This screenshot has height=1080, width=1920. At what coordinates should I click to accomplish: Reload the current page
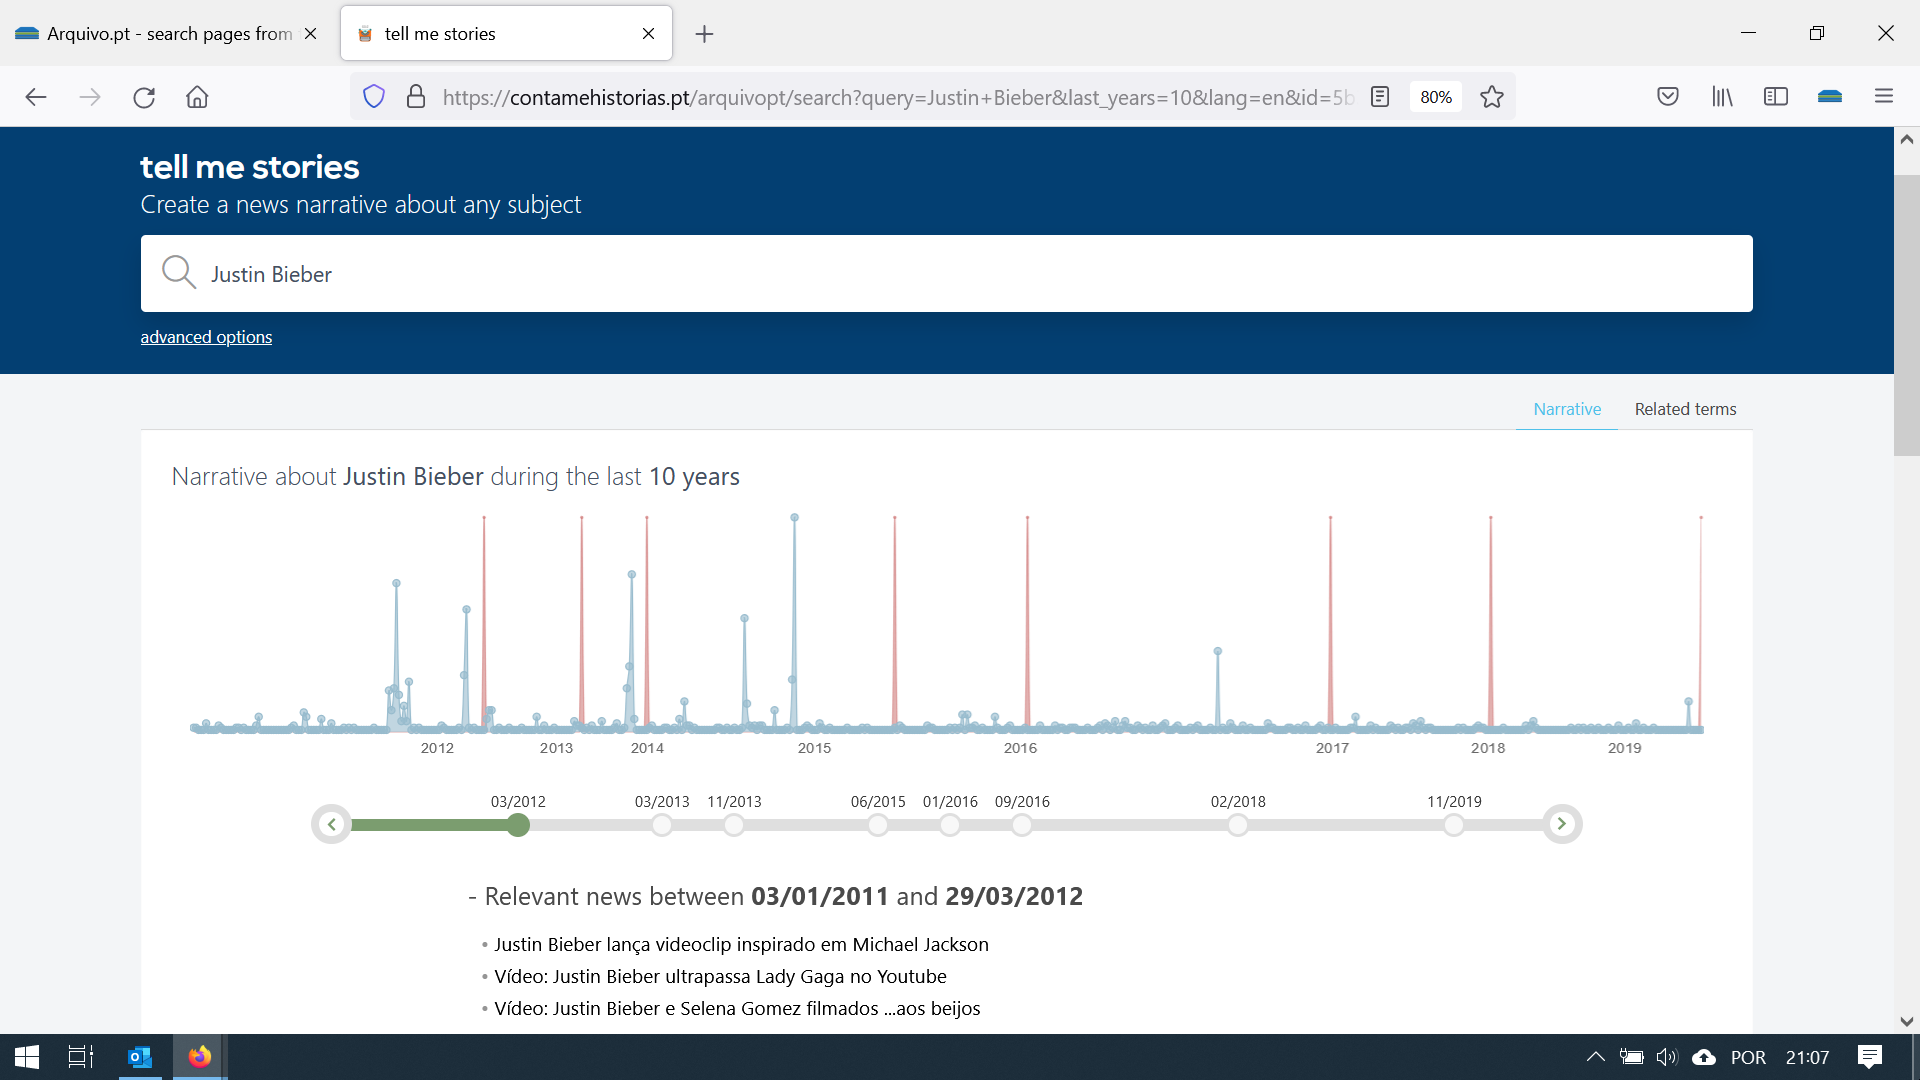pos(144,97)
